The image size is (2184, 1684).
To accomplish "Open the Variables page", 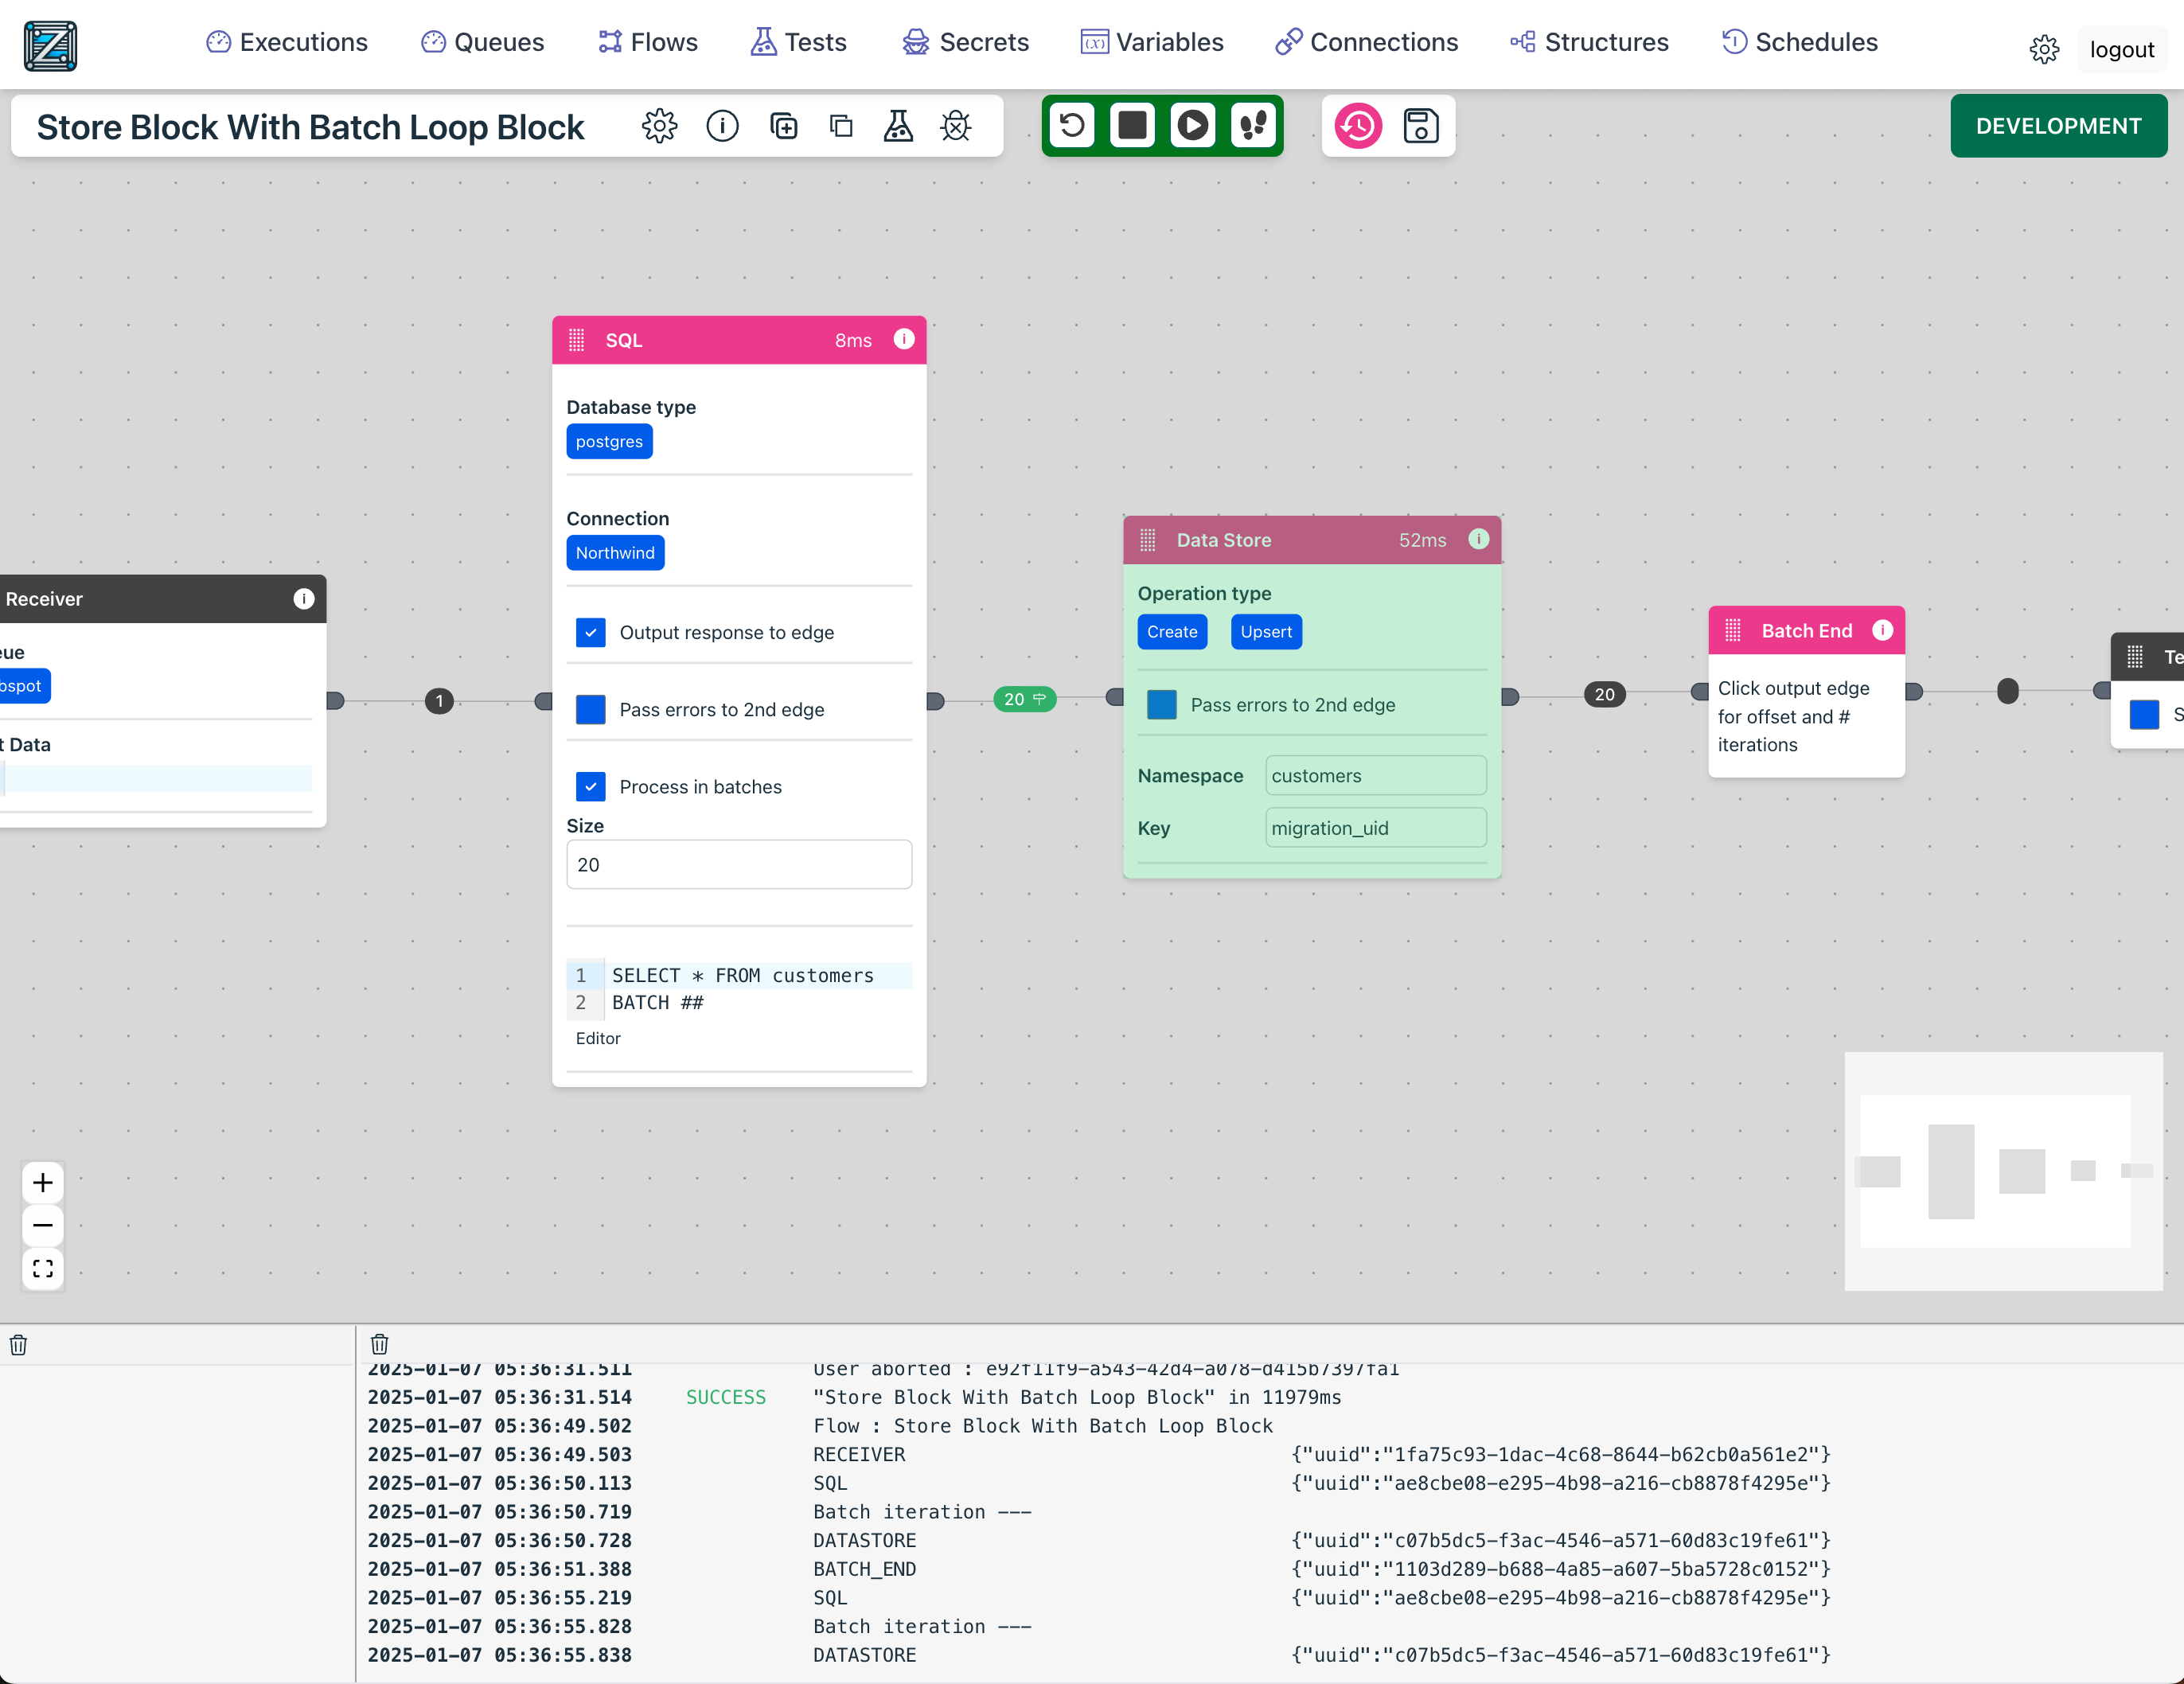I will pos(1152,42).
